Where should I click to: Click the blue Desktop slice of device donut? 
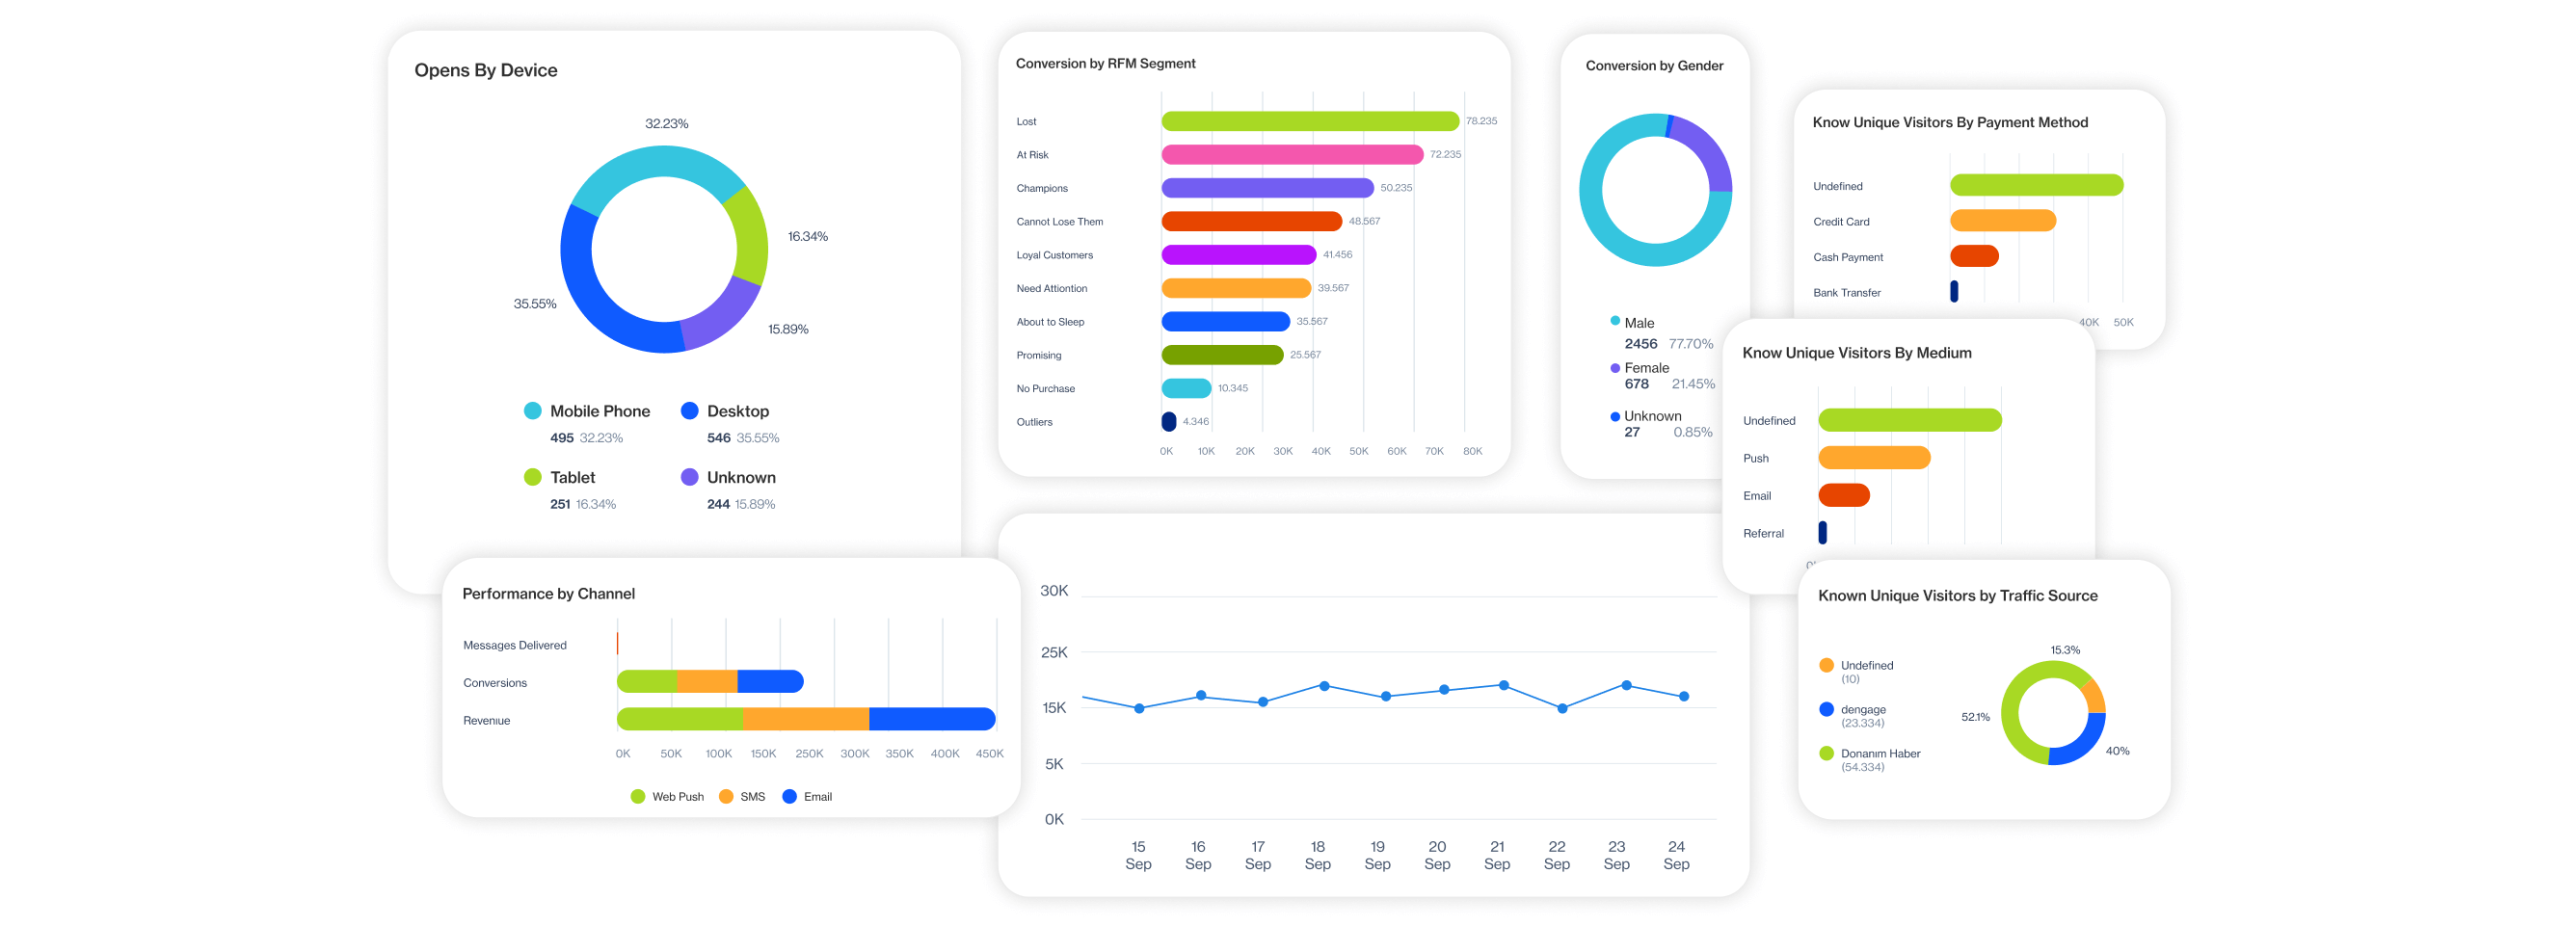point(592,290)
